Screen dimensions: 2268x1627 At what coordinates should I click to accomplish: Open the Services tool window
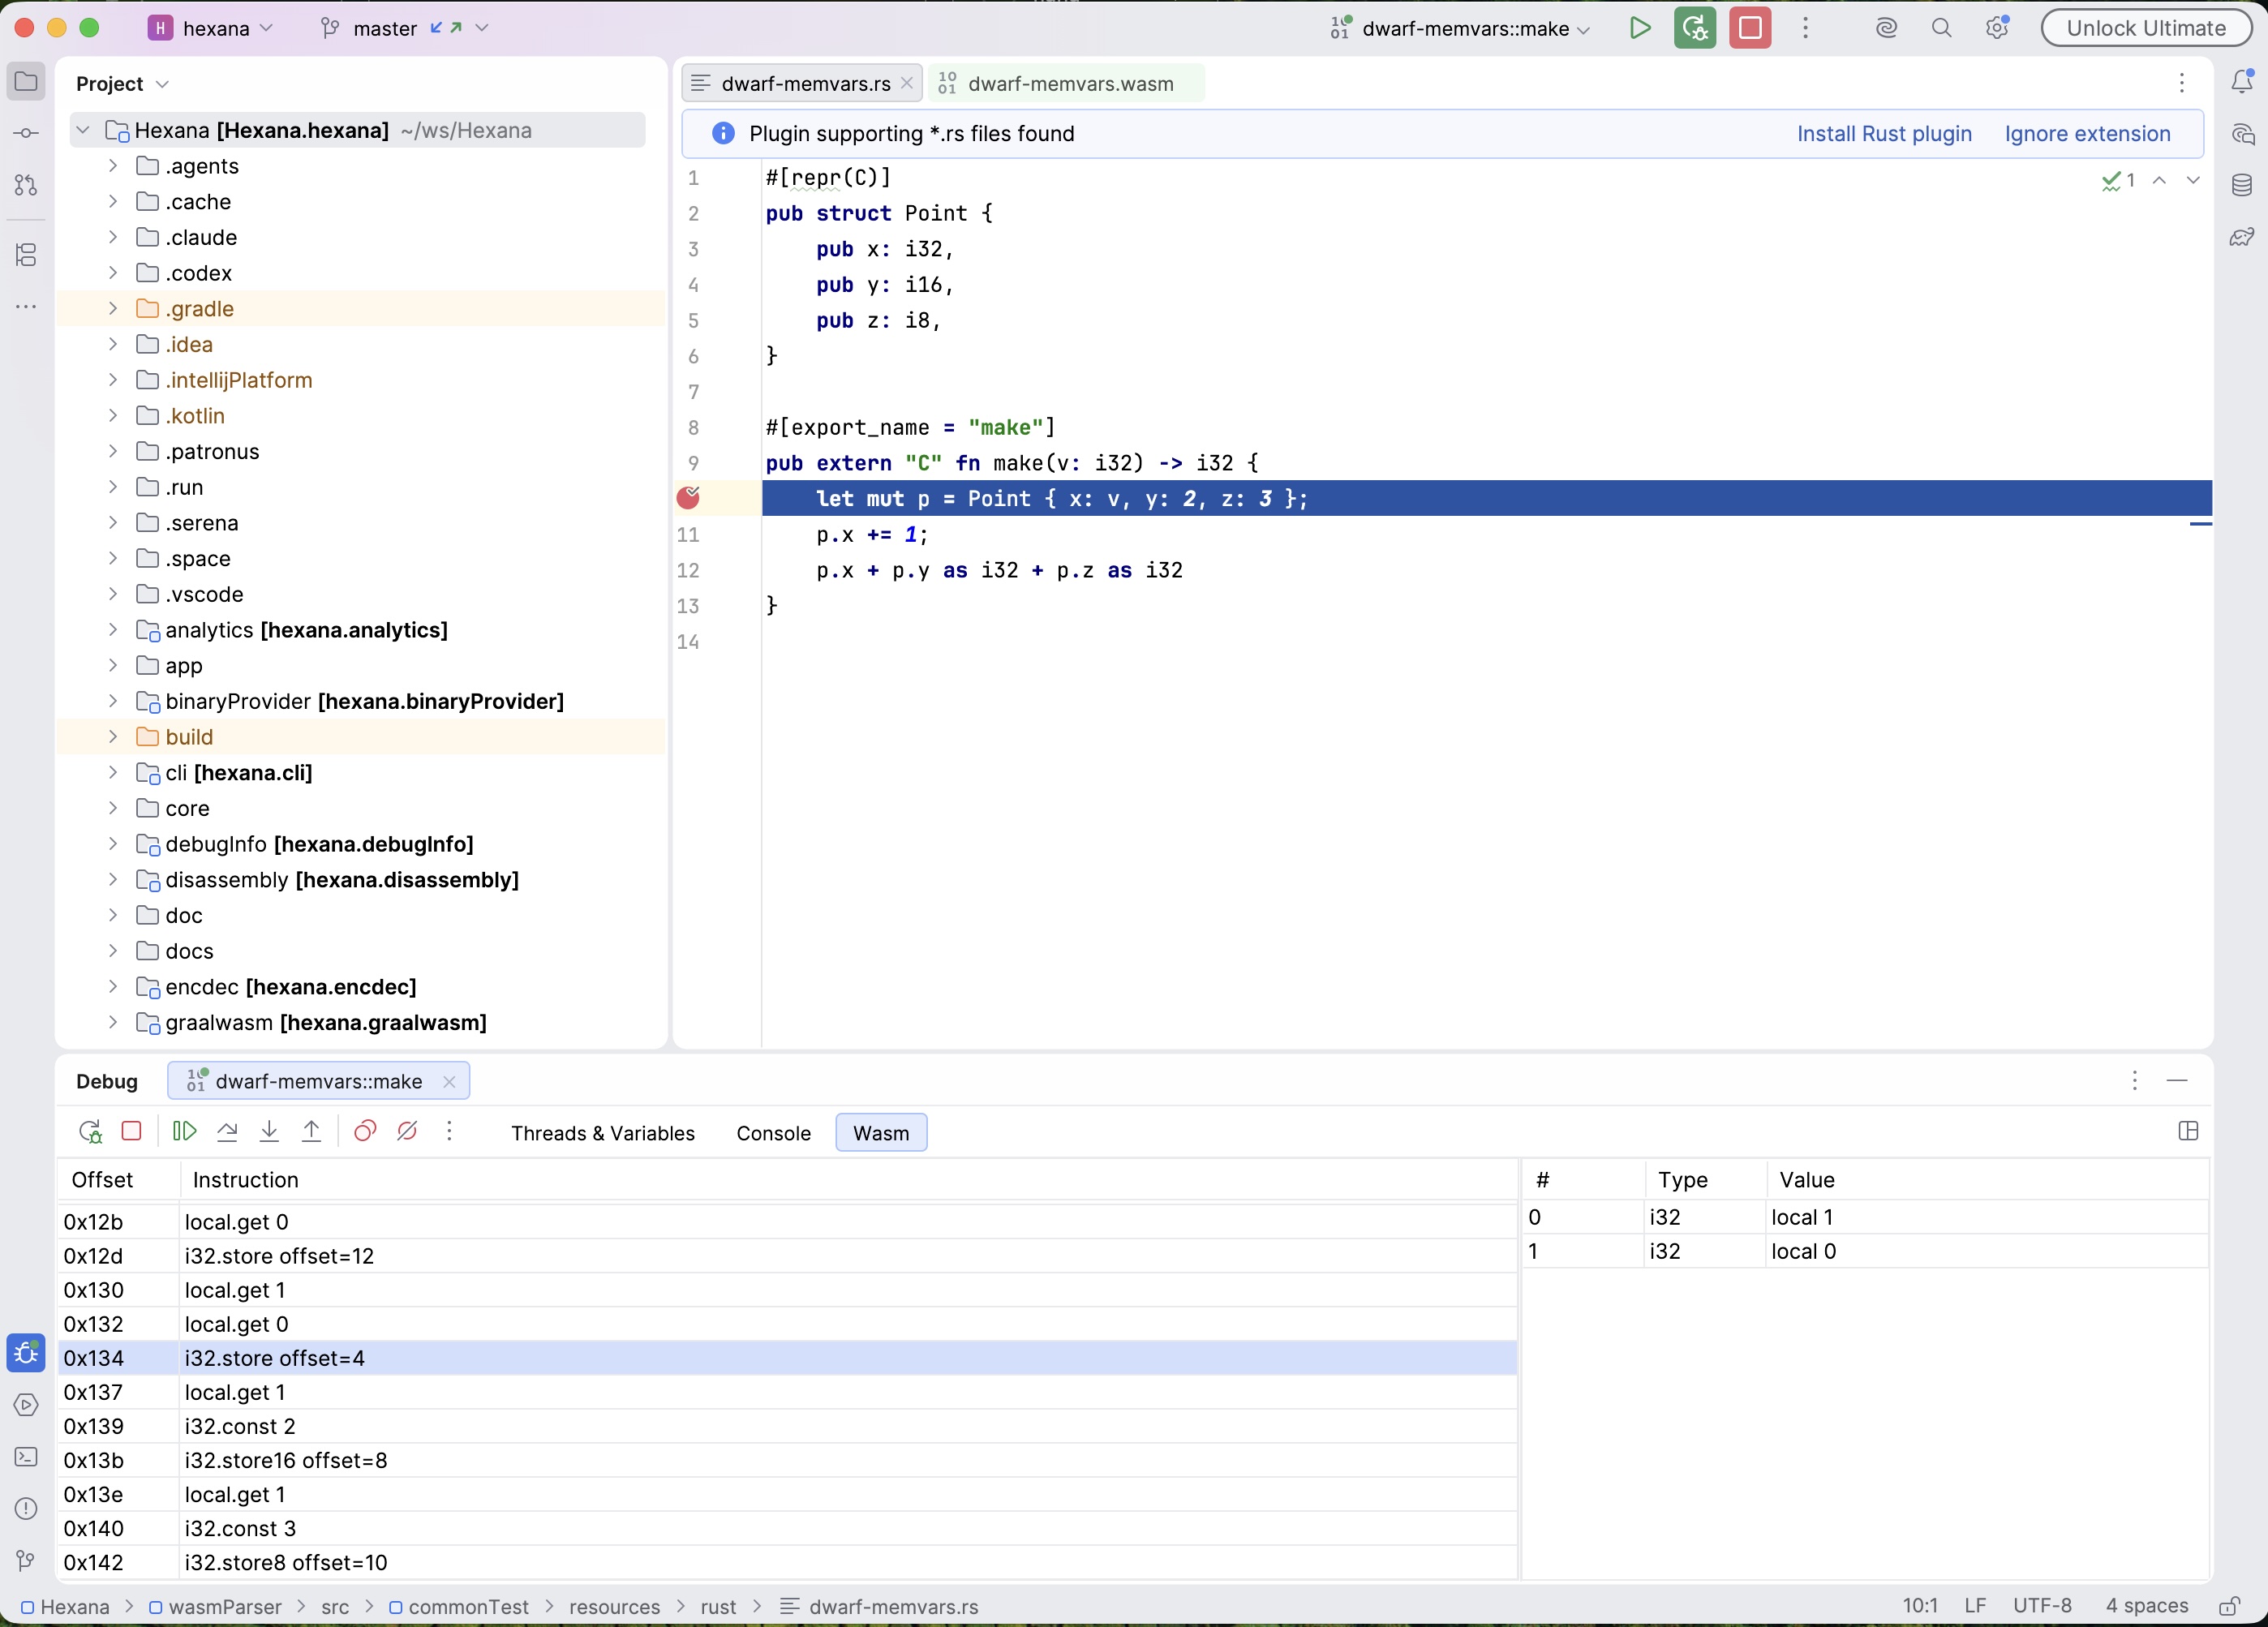tap(26, 1405)
